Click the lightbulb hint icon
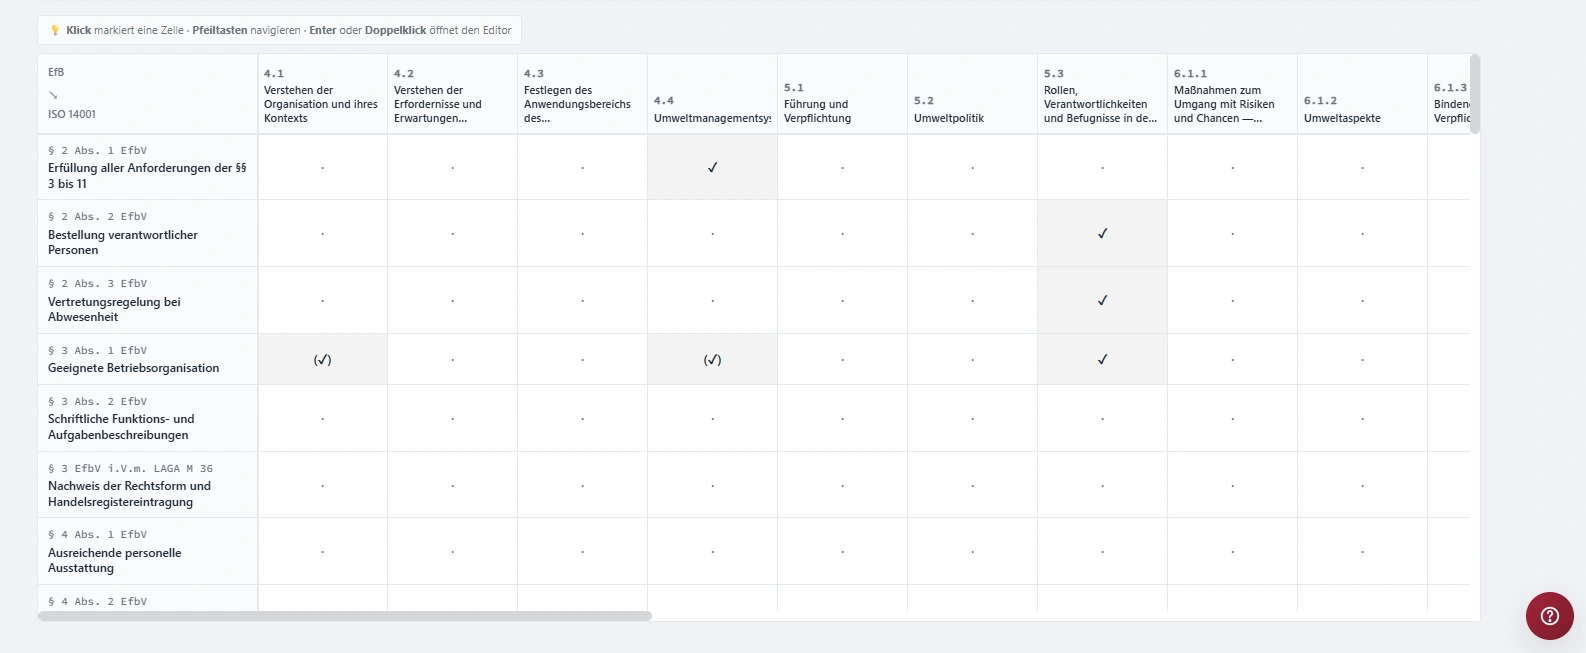This screenshot has height=653, width=1586. click(55, 30)
